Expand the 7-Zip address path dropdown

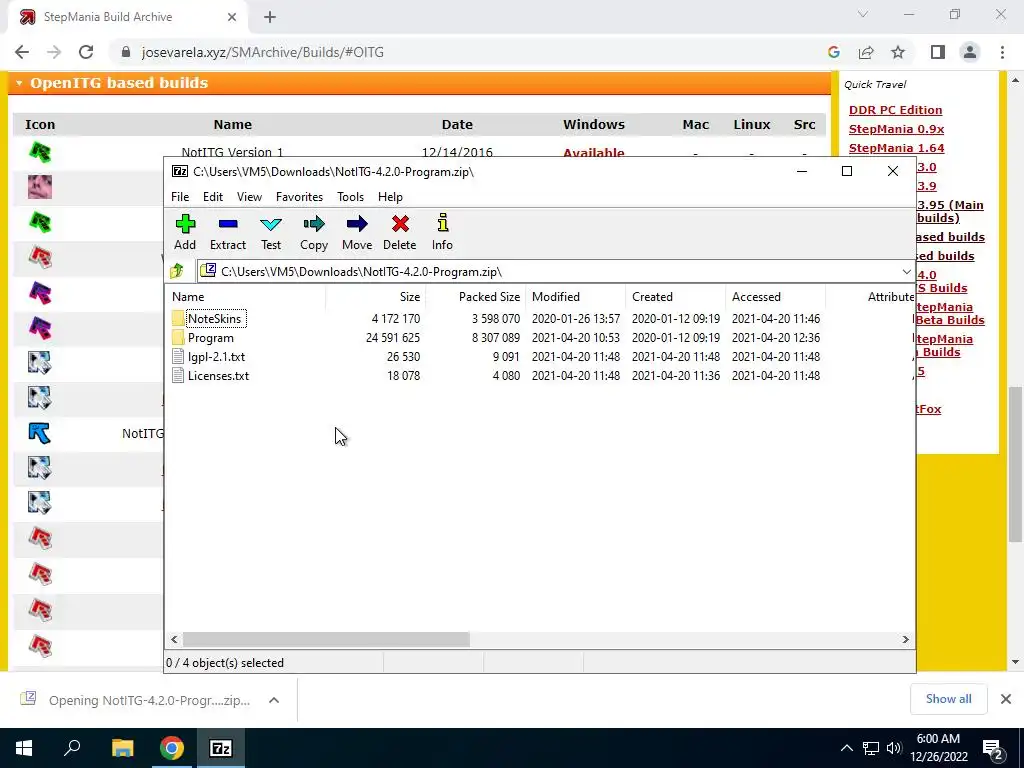906,272
